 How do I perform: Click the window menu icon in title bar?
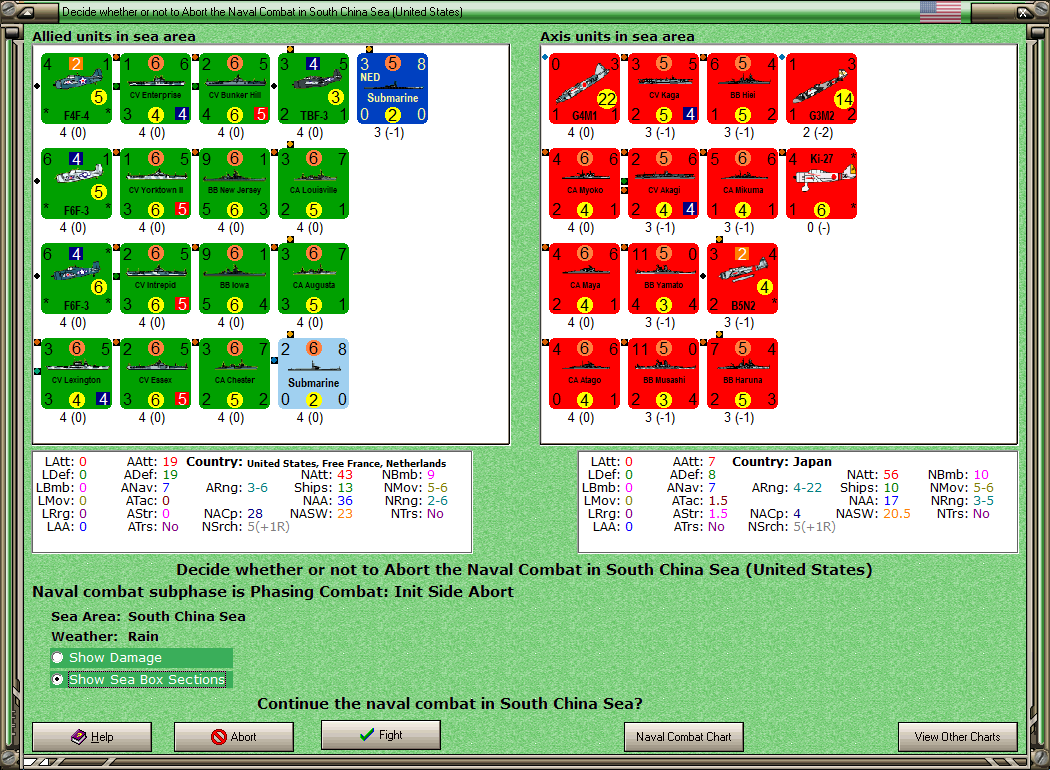pyautogui.click(x=25, y=11)
